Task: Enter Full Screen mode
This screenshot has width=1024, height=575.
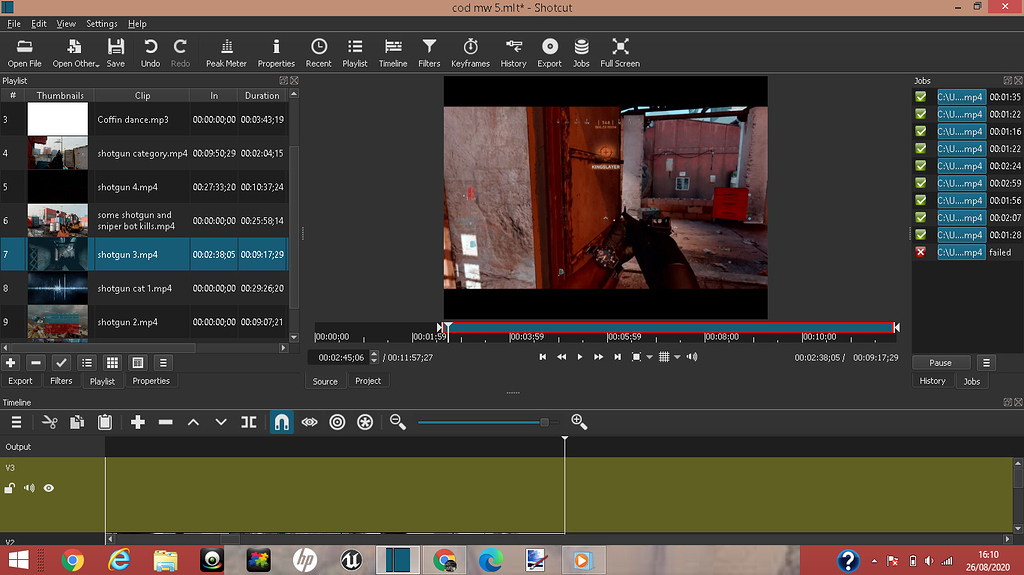Action: [620, 53]
